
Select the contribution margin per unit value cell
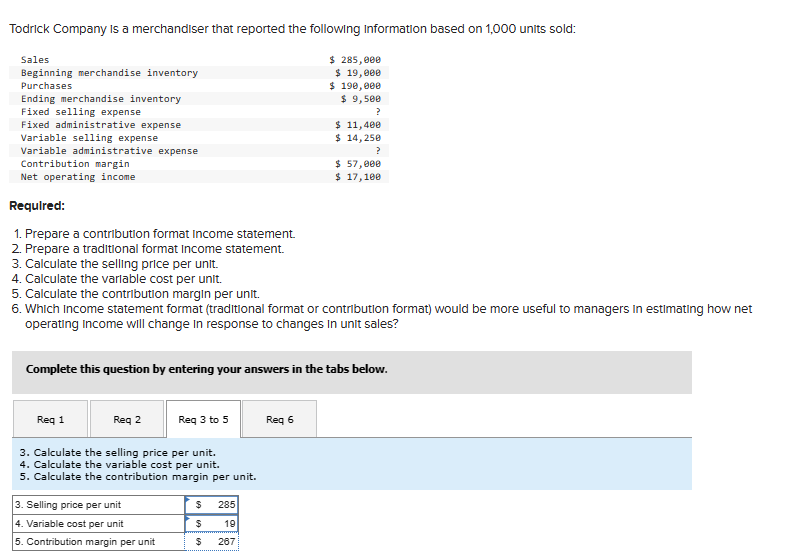pos(212,542)
